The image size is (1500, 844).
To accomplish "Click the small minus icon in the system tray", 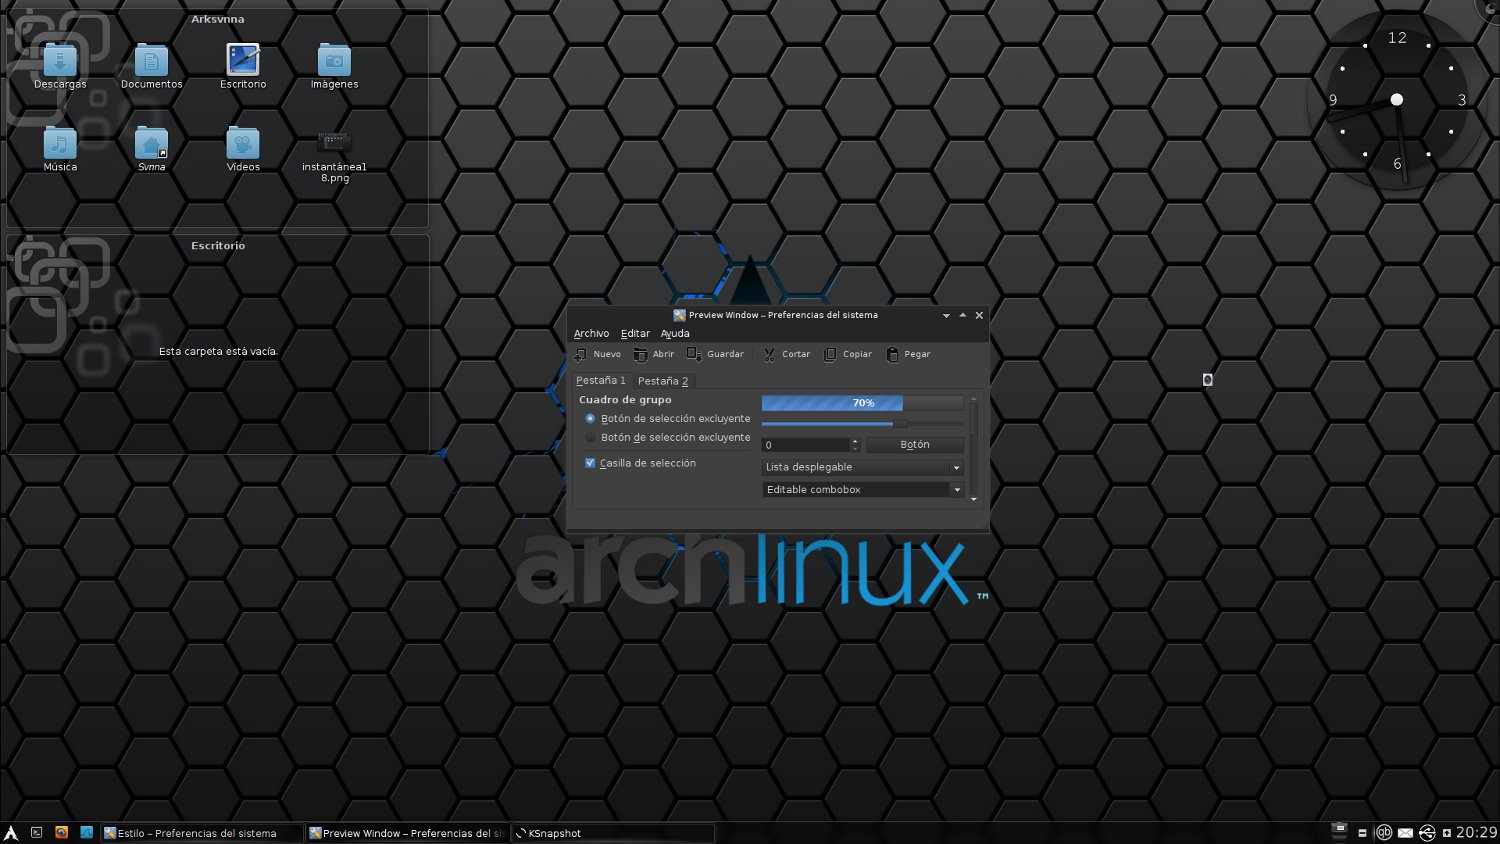I will pyautogui.click(x=1362, y=833).
